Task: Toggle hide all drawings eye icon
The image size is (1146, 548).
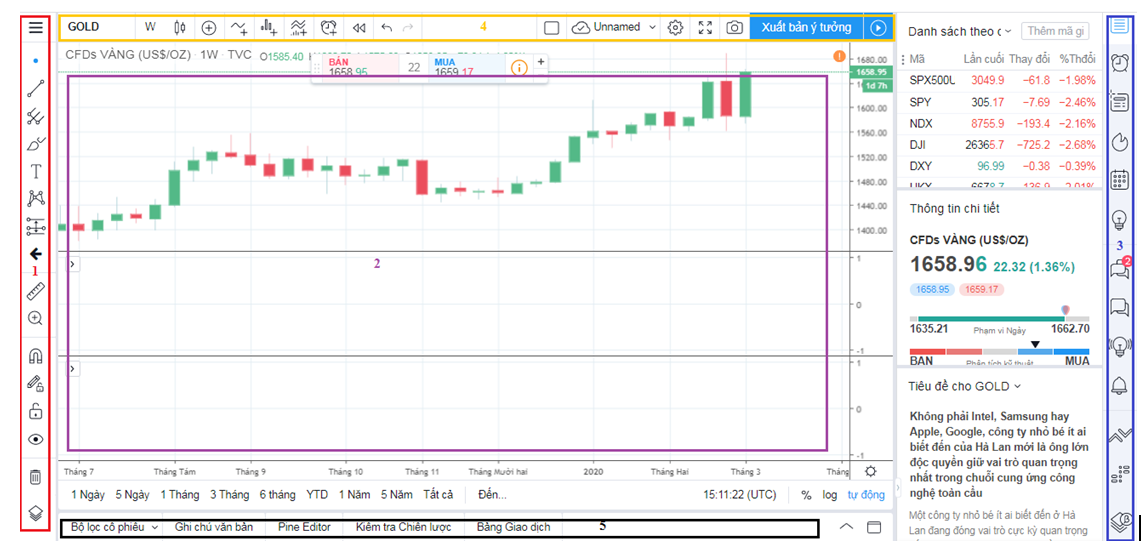Action: pyautogui.click(x=35, y=439)
